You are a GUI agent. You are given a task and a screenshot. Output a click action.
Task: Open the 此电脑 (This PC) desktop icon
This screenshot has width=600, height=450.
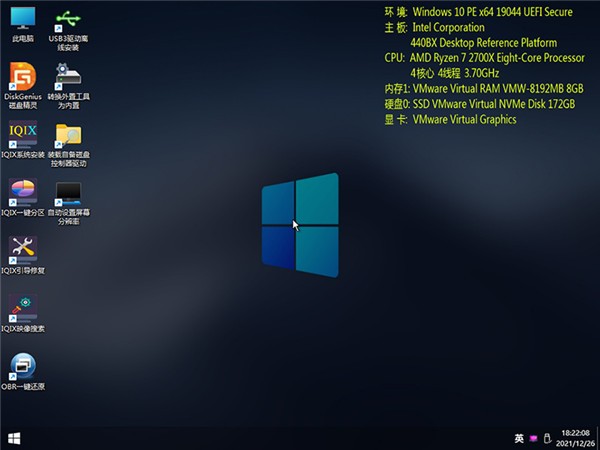22,19
